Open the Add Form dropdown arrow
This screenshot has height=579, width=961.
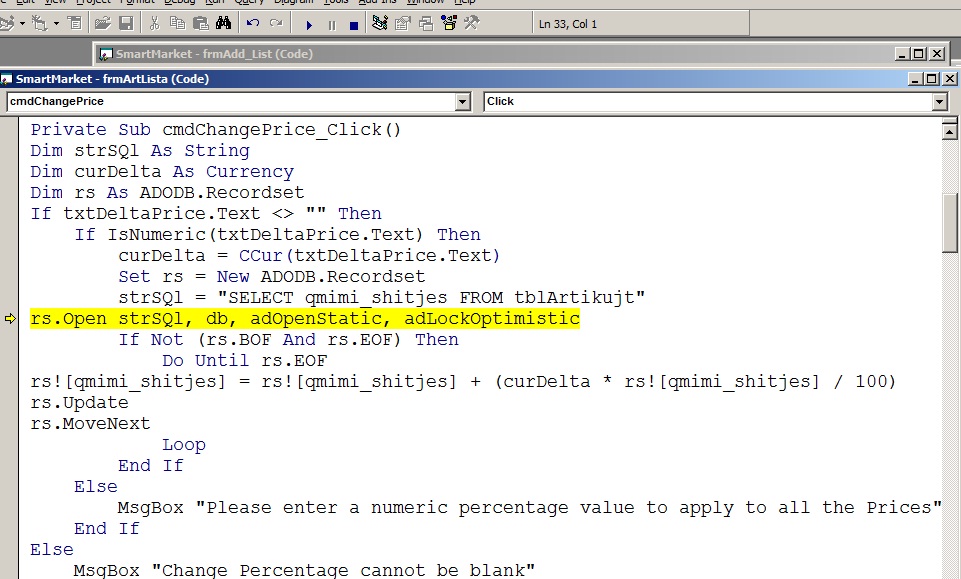tap(56, 24)
